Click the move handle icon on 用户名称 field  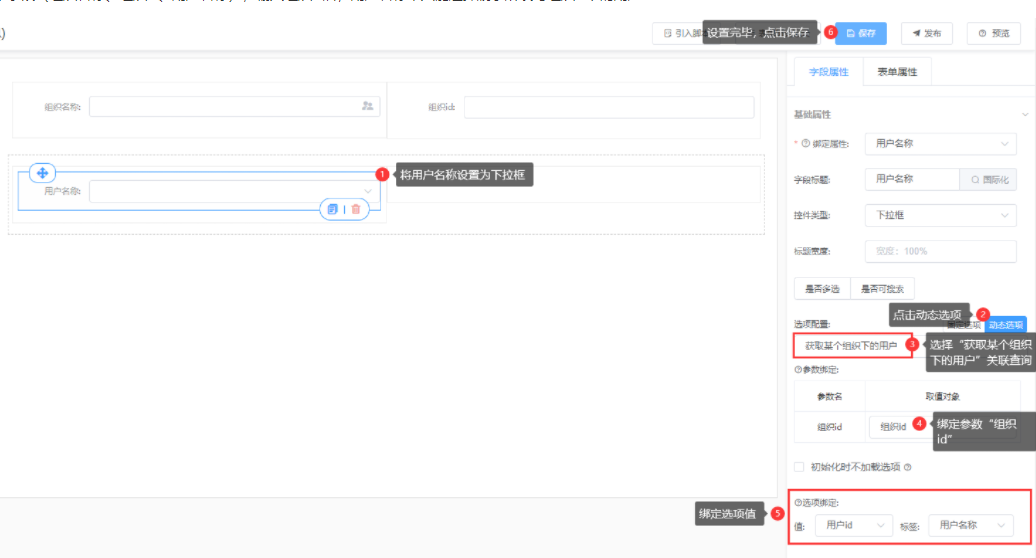(x=42, y=173)
